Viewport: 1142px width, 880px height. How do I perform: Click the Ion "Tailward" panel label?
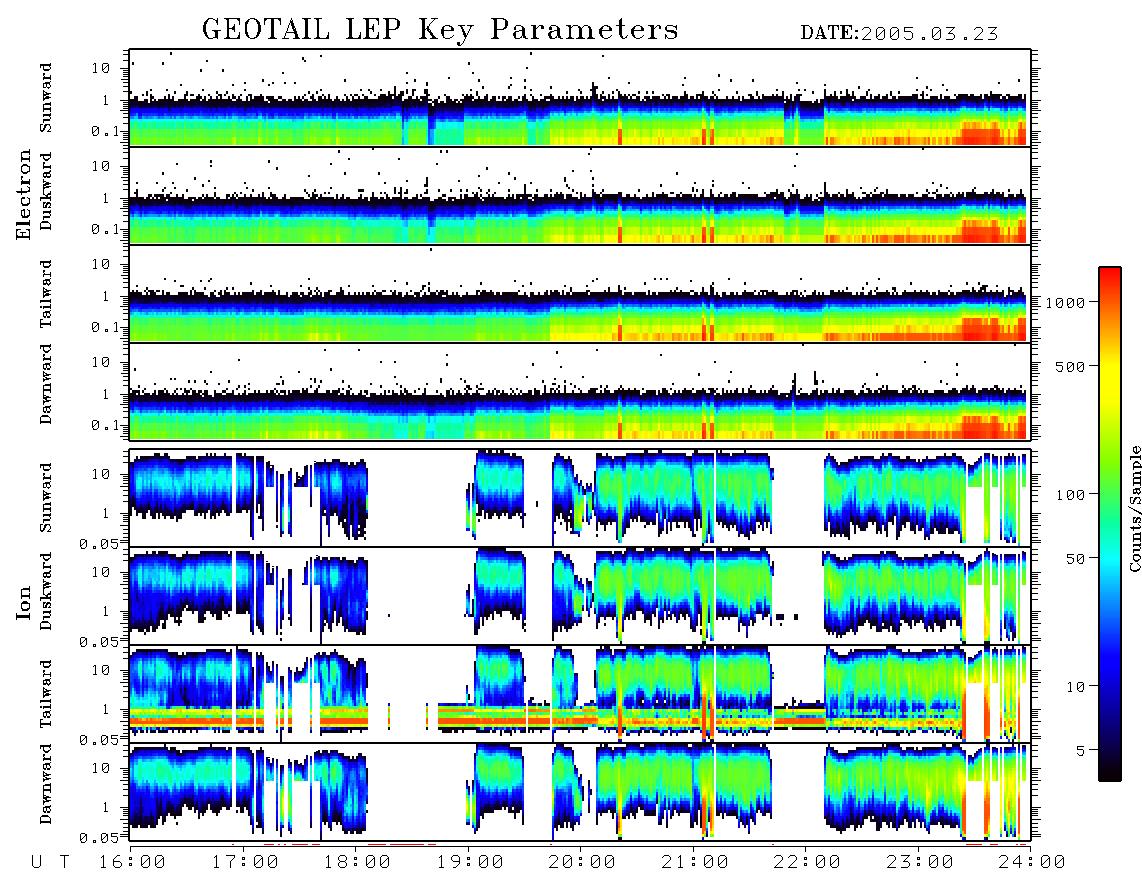47,694
